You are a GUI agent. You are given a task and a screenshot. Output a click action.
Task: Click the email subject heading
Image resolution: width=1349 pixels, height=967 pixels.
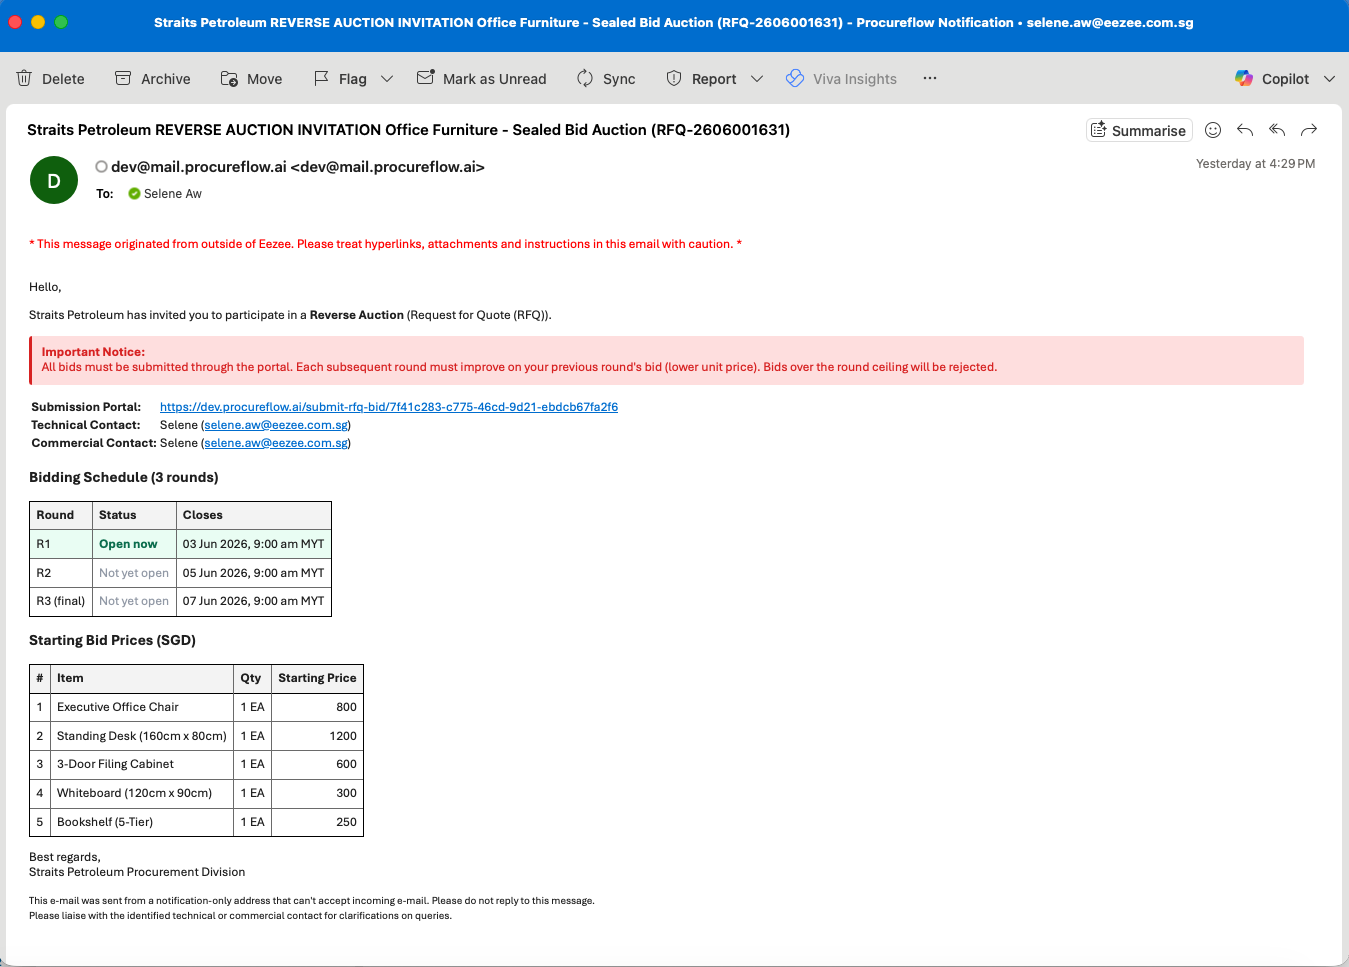click(x=408, y=130)
